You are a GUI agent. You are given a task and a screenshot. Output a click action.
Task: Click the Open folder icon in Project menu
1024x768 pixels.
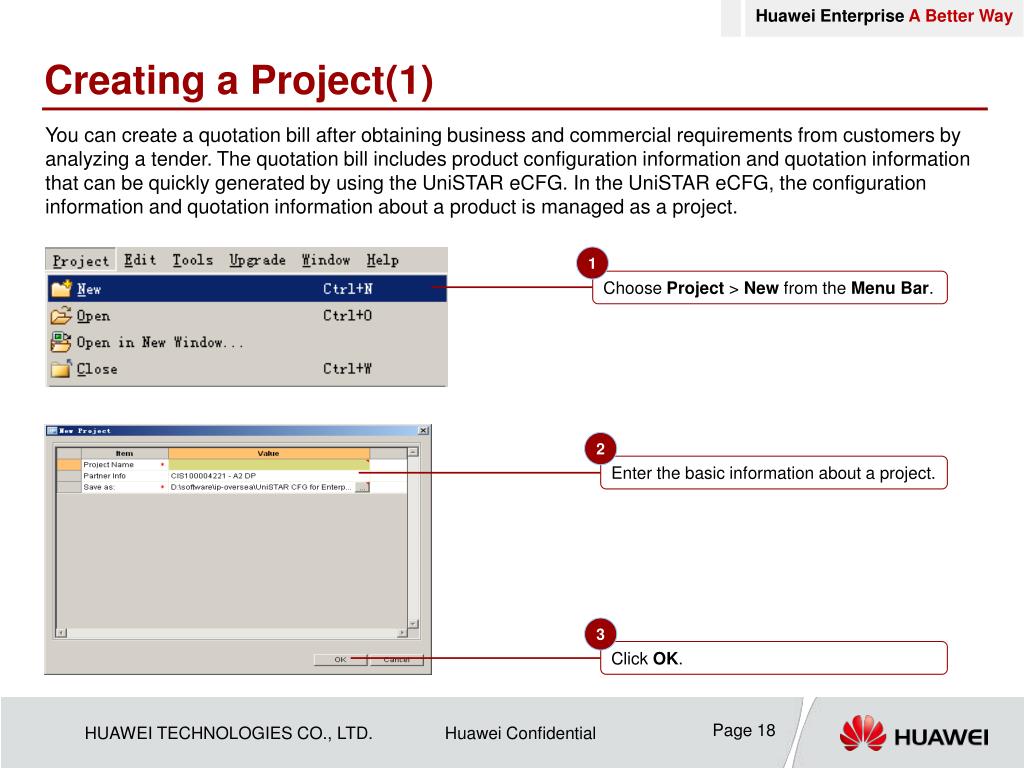click(61, 315)
